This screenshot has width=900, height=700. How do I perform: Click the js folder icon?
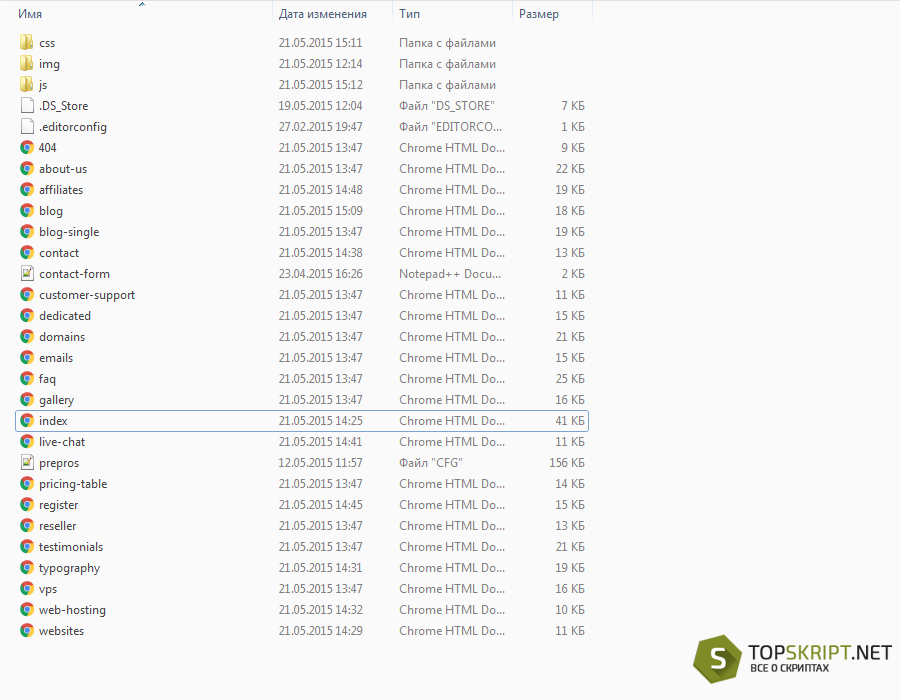click(x=26, y=84)
